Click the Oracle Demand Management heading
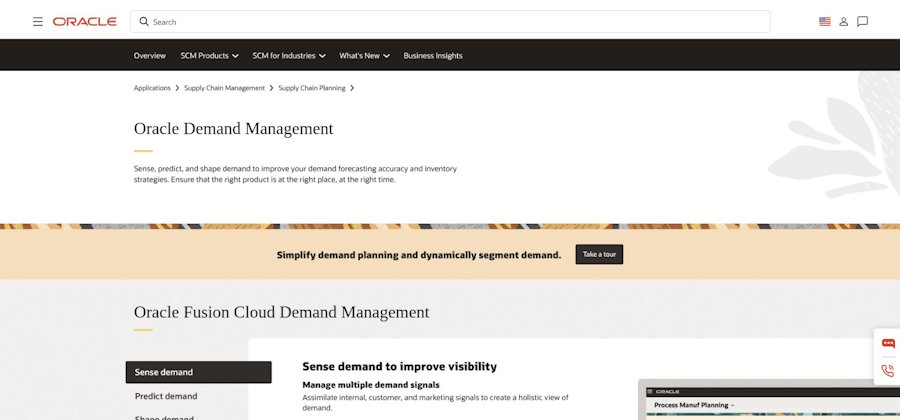This screenshot has width=900, height=420. pos(234,129)
